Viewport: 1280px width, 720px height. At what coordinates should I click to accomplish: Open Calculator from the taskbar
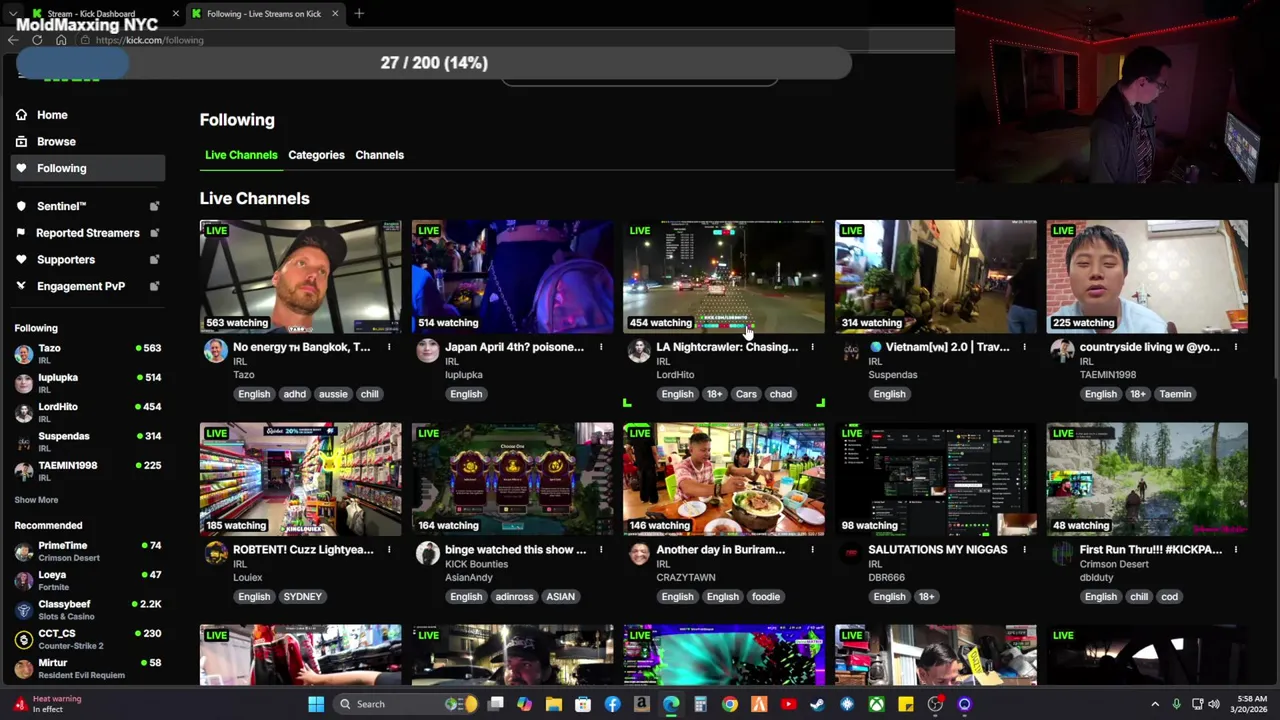[x=700, y=704]
